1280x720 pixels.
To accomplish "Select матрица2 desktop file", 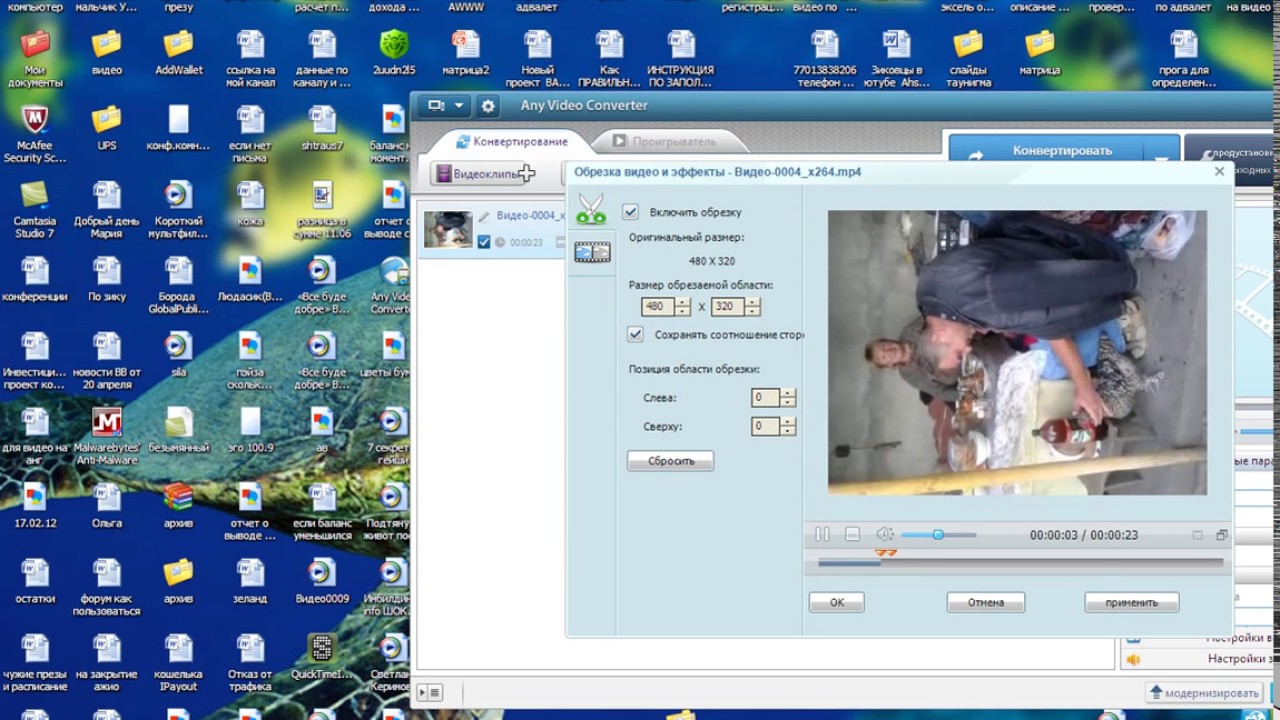I will point(466,53).
